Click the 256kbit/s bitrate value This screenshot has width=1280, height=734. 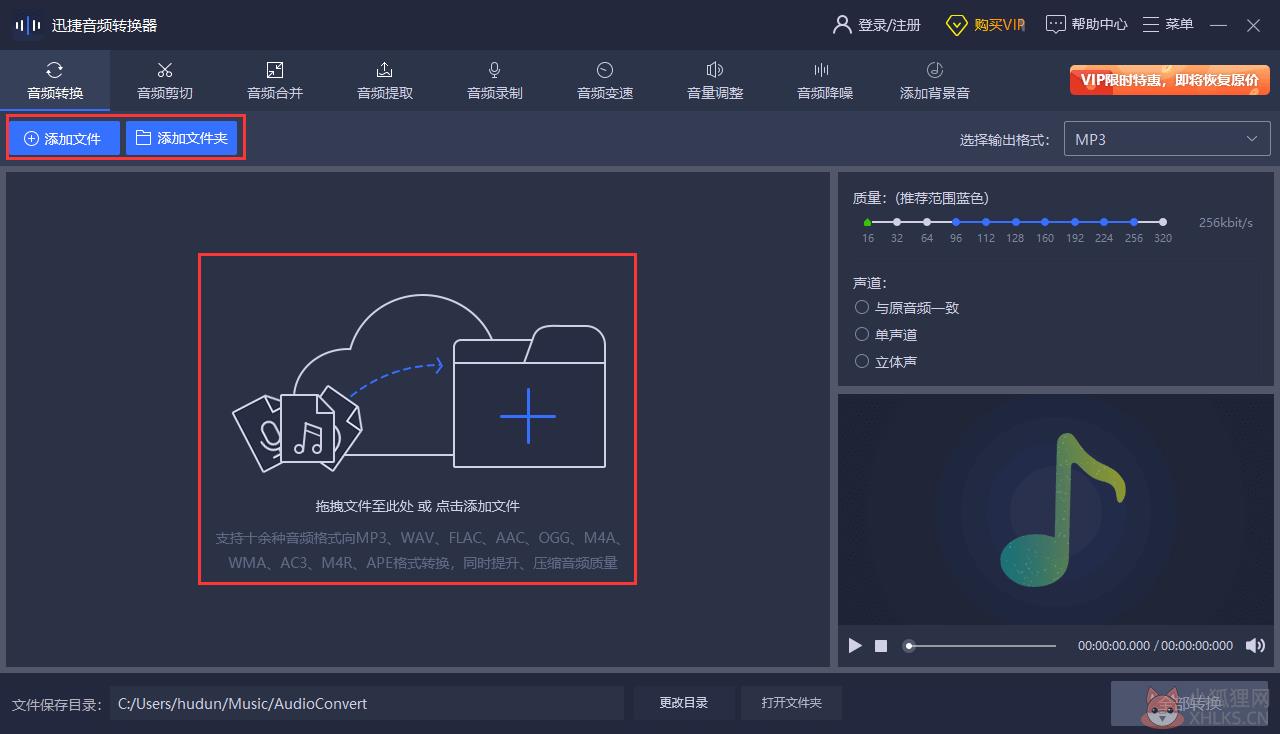tap(1226, 222)
